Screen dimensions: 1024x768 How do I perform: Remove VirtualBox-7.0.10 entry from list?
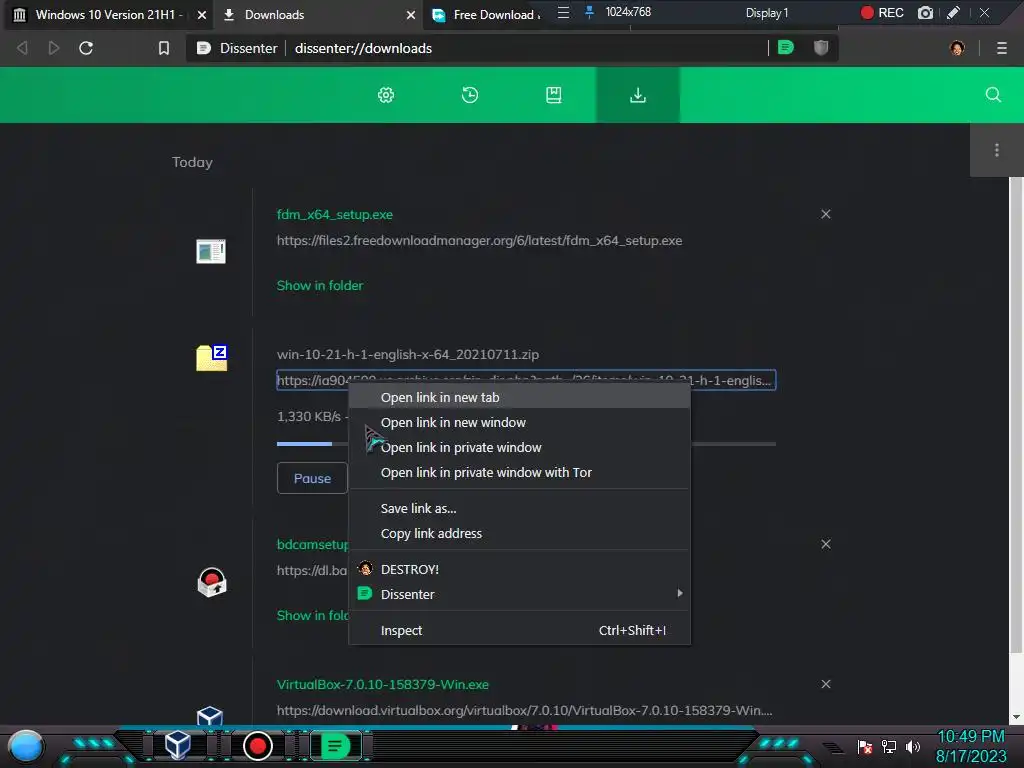click(825, 684)
